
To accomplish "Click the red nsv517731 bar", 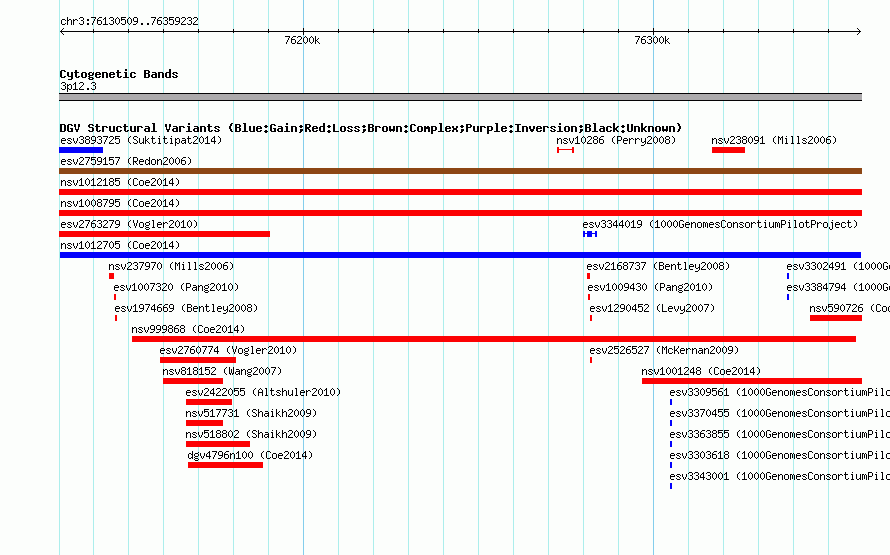I will click(204, 423).
